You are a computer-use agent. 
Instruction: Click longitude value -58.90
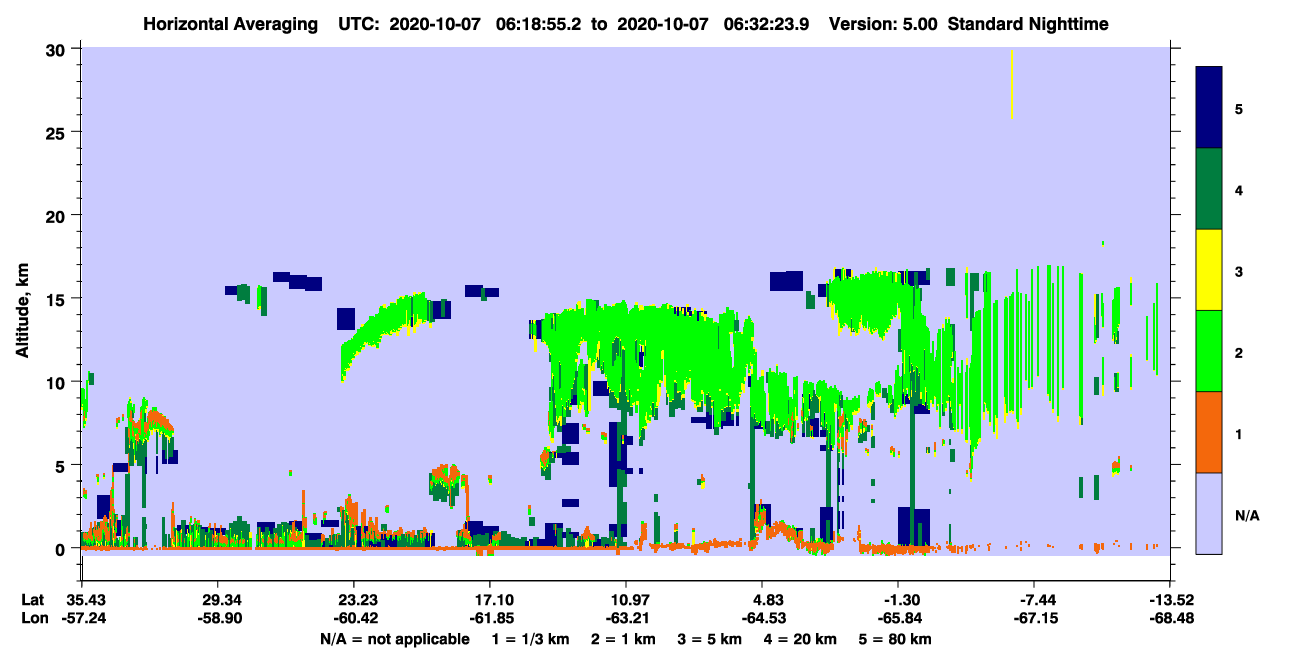pos(218,618)
